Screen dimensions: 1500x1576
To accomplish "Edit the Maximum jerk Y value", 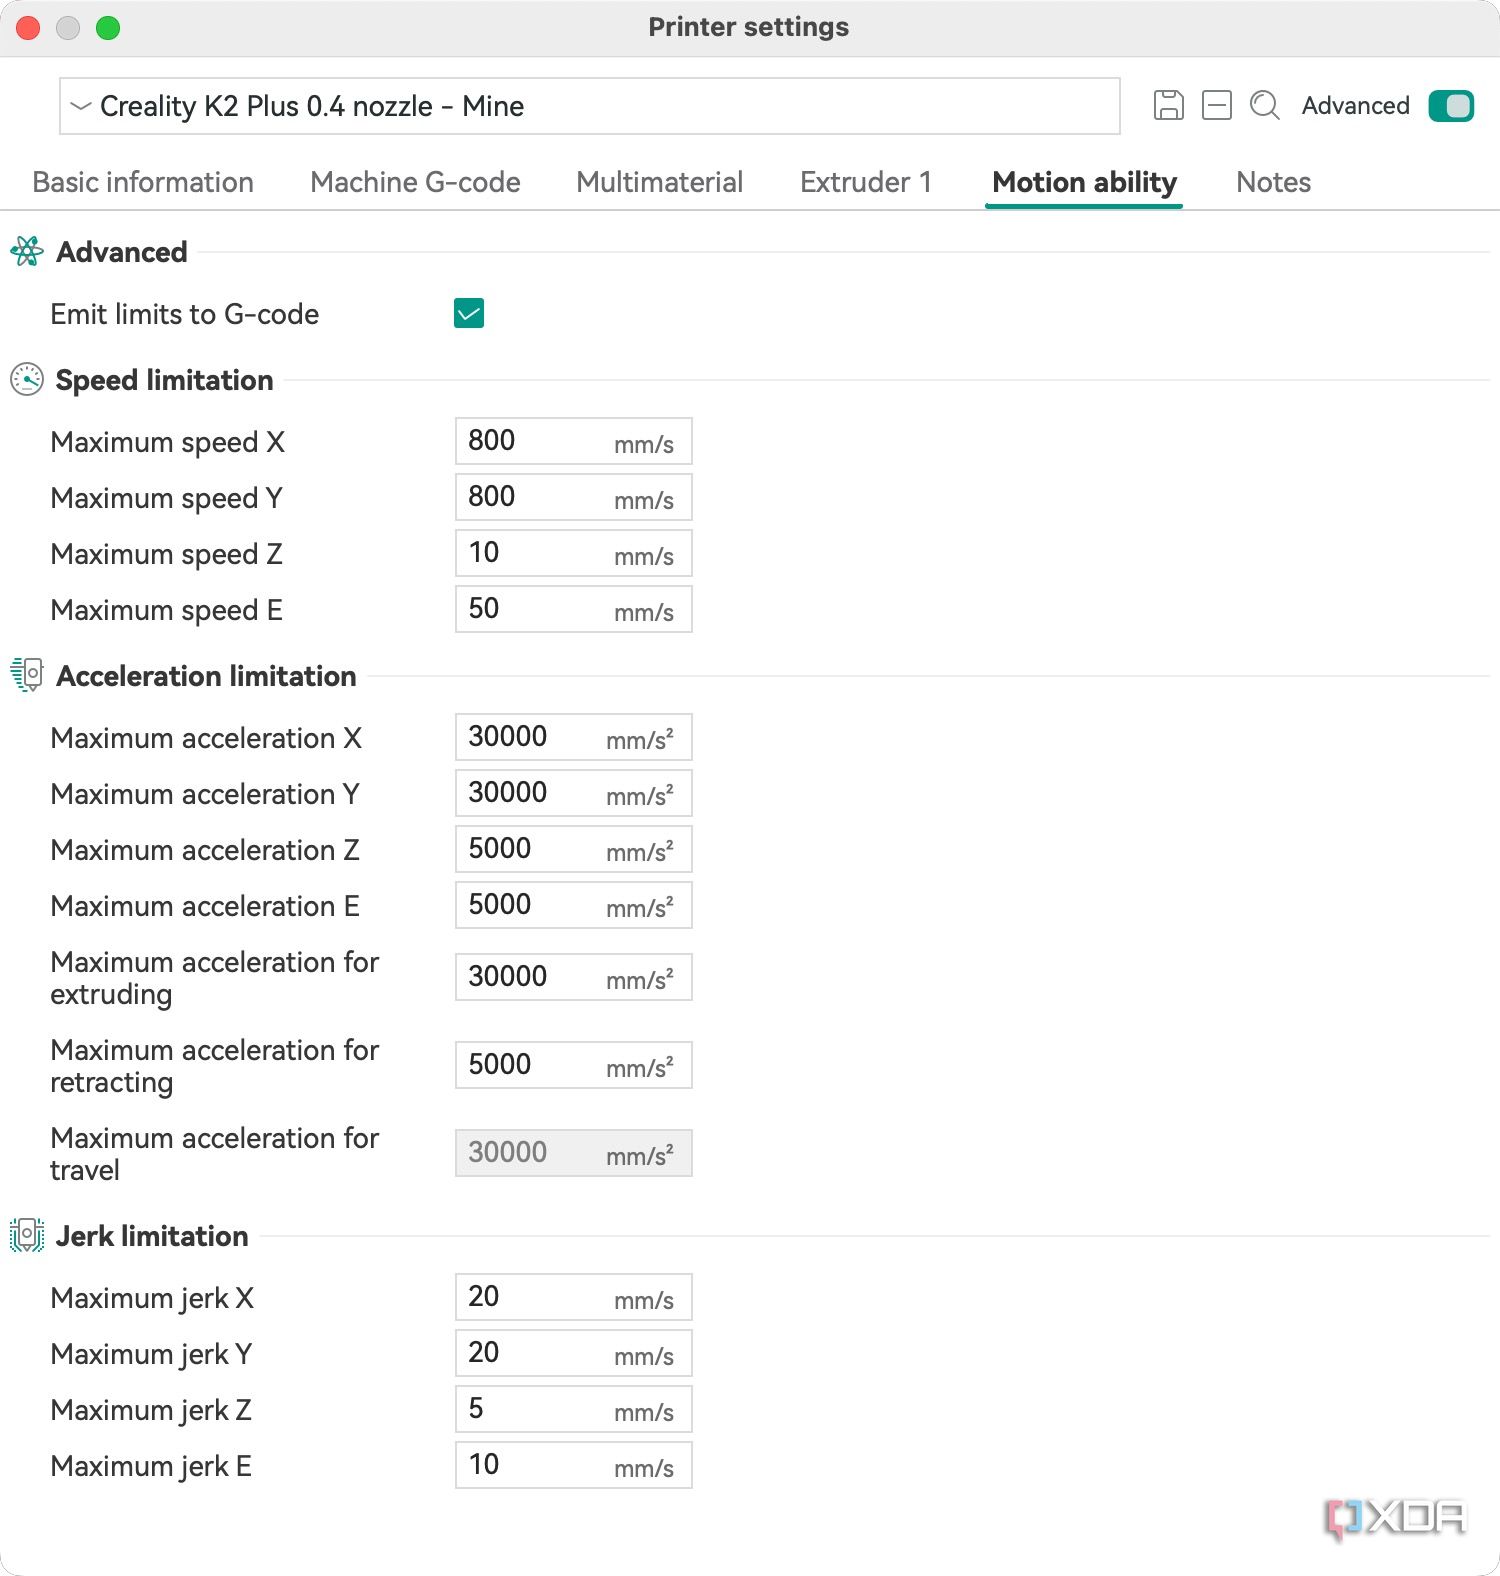I will click(x=573, y=1353).
